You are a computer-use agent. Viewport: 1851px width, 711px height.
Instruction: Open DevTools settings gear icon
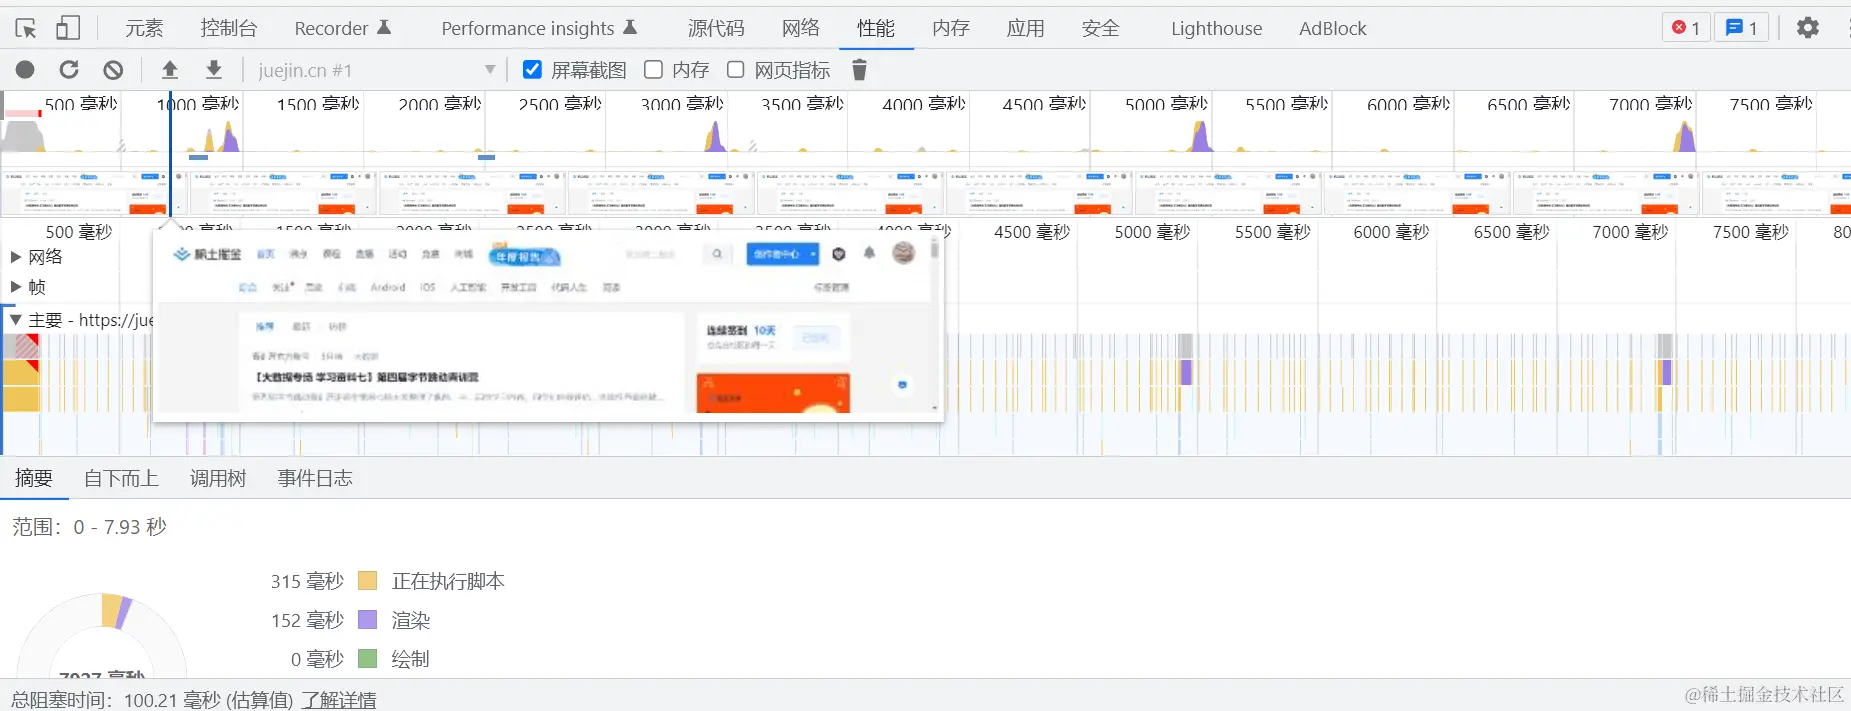click(x=1808, y=28)
